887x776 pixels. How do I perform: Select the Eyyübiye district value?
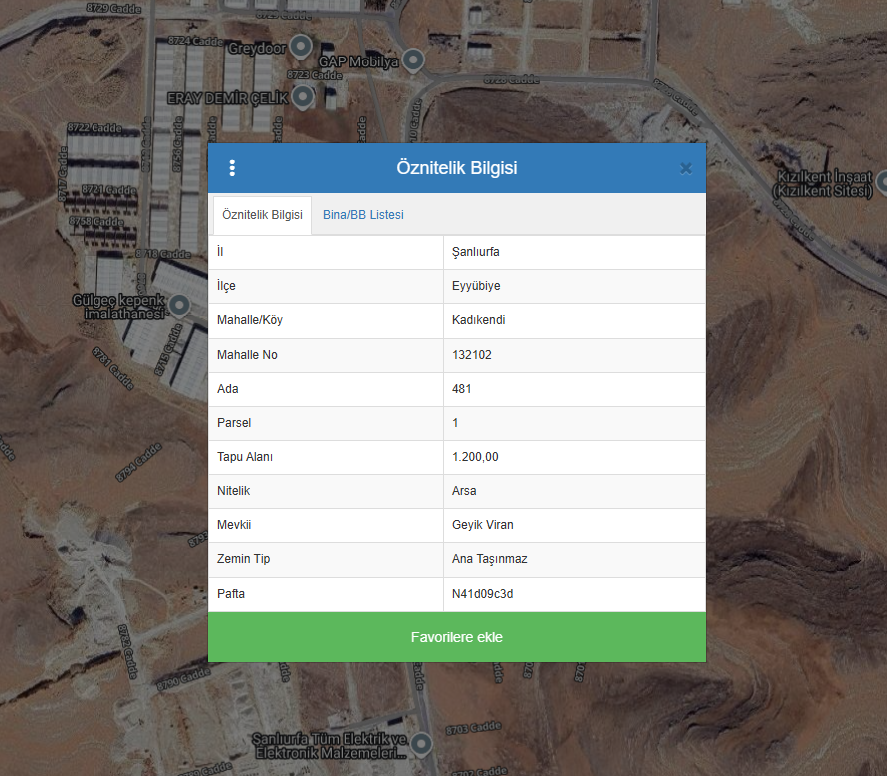tap(476, 286)
